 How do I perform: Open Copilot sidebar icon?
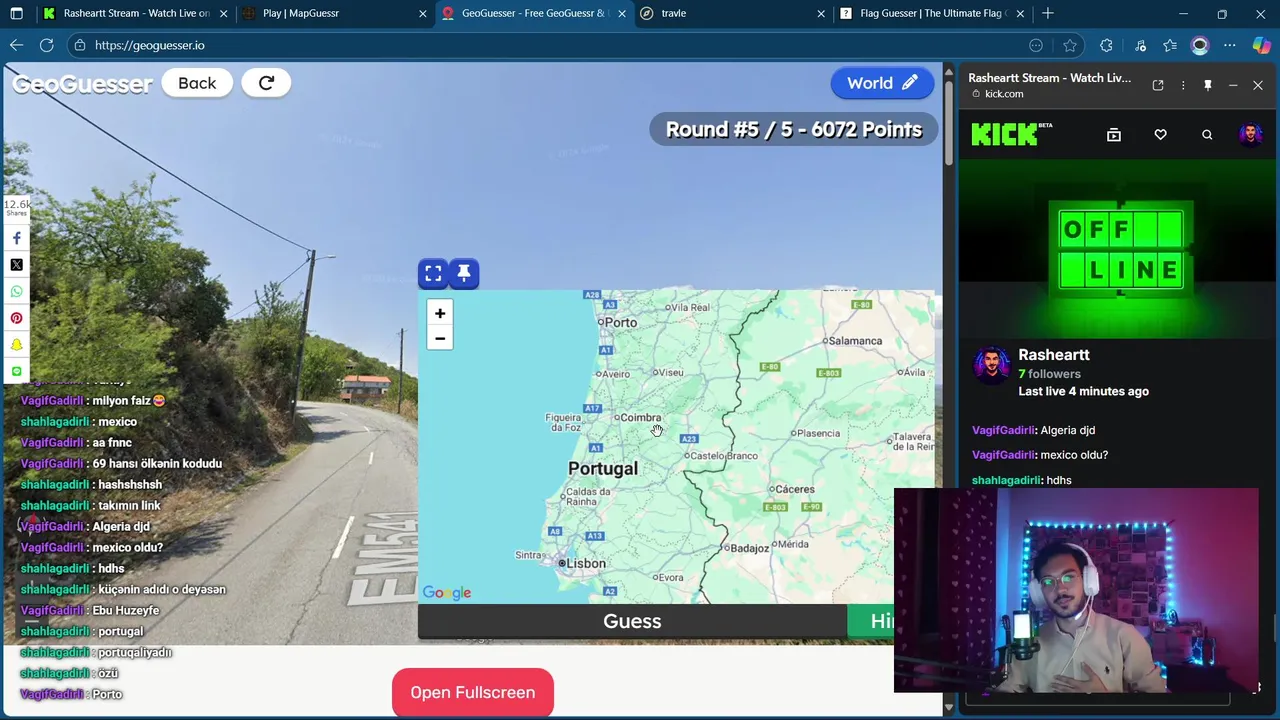pos(1261,45)
